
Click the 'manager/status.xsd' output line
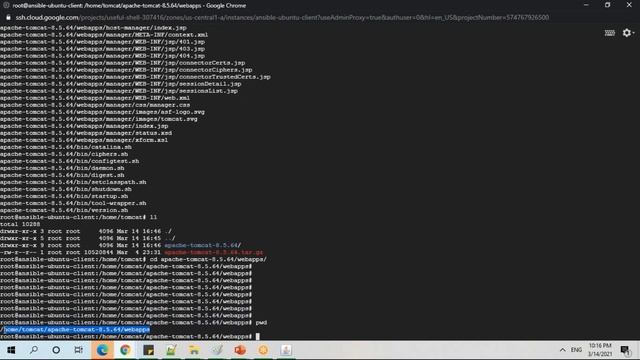[86, 133]
